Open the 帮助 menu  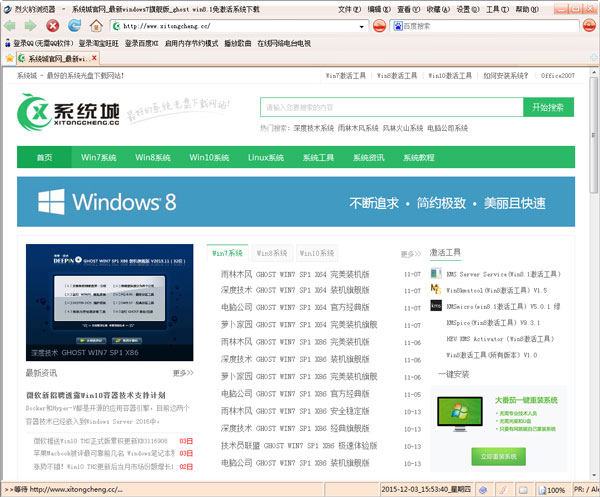pos(527,9)
